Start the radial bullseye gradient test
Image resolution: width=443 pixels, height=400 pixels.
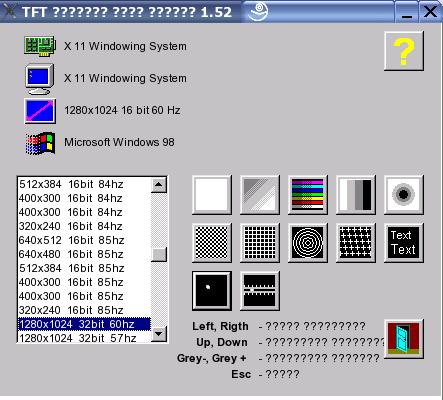[x=404, y=194]
